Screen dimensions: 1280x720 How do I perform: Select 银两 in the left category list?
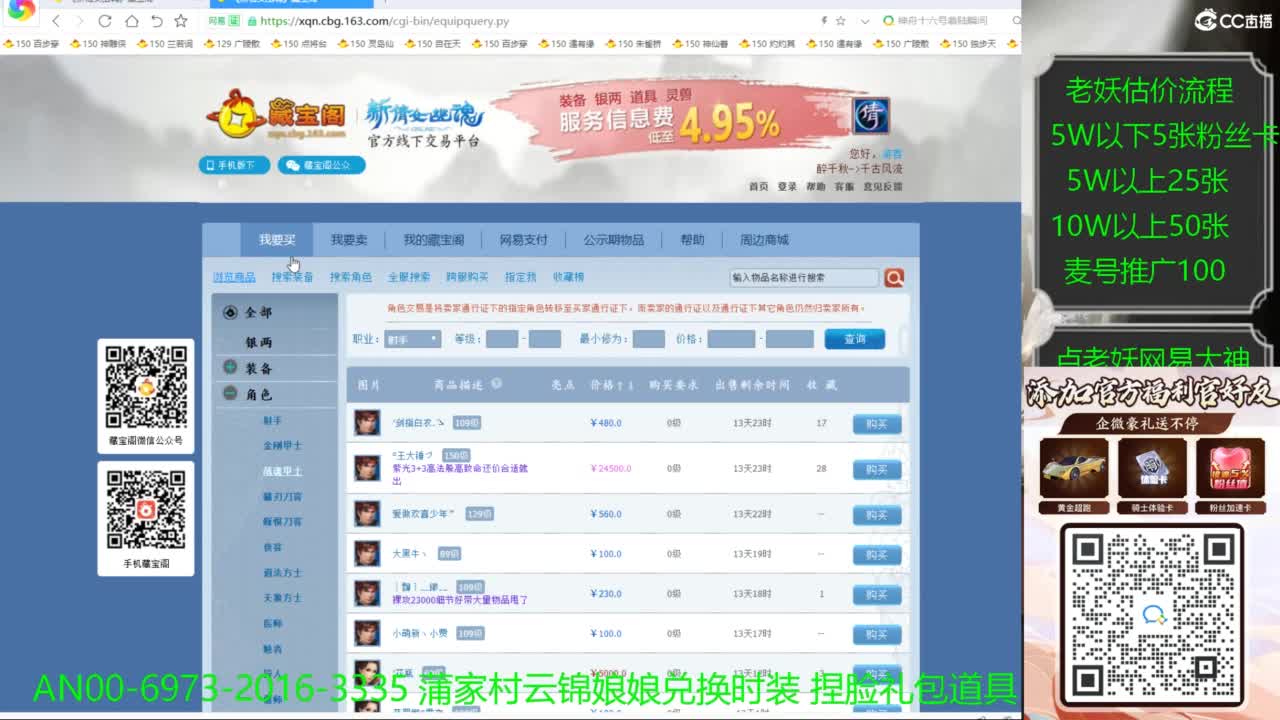[259, 342]
